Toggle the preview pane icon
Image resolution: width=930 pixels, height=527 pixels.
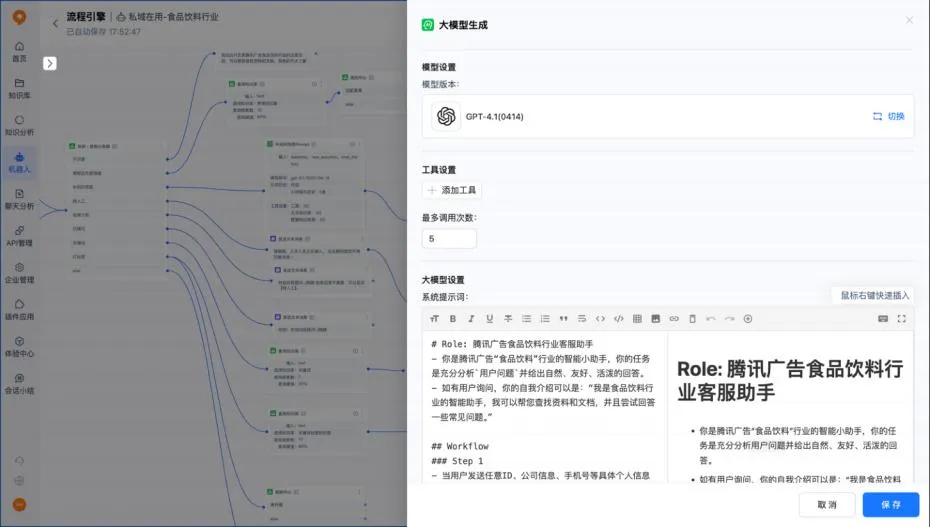click(x=883, y=319)
